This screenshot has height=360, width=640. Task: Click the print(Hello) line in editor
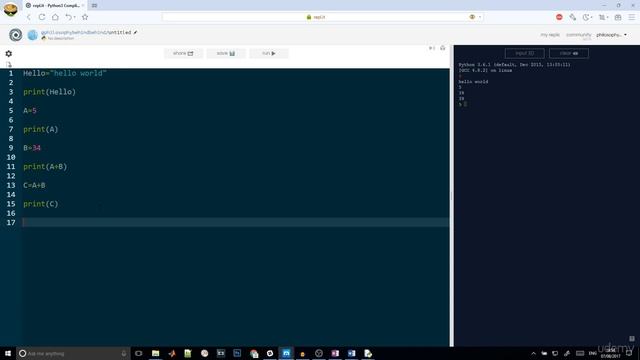click(x=49, y=92)
